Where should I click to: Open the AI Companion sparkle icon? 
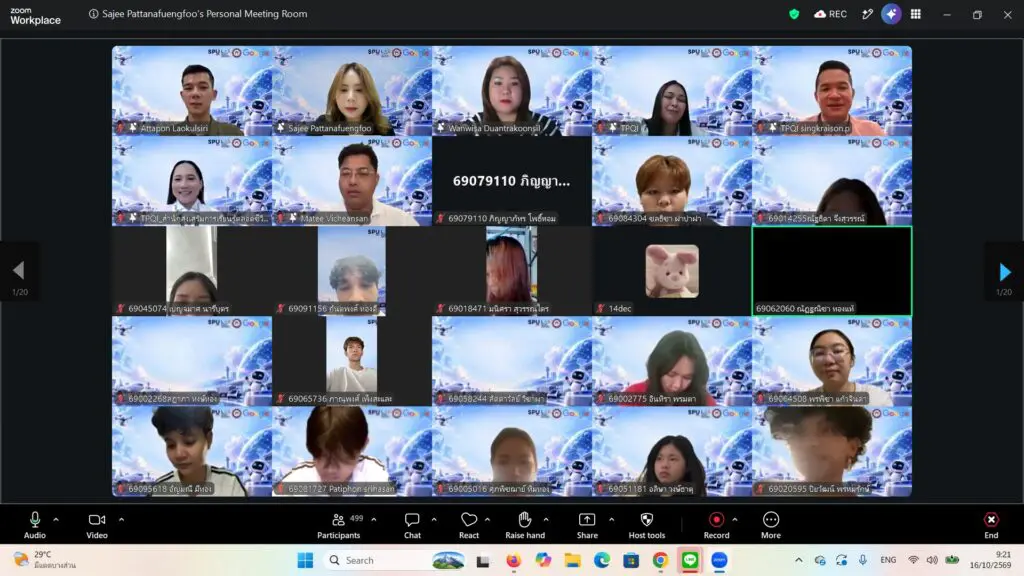891,14
